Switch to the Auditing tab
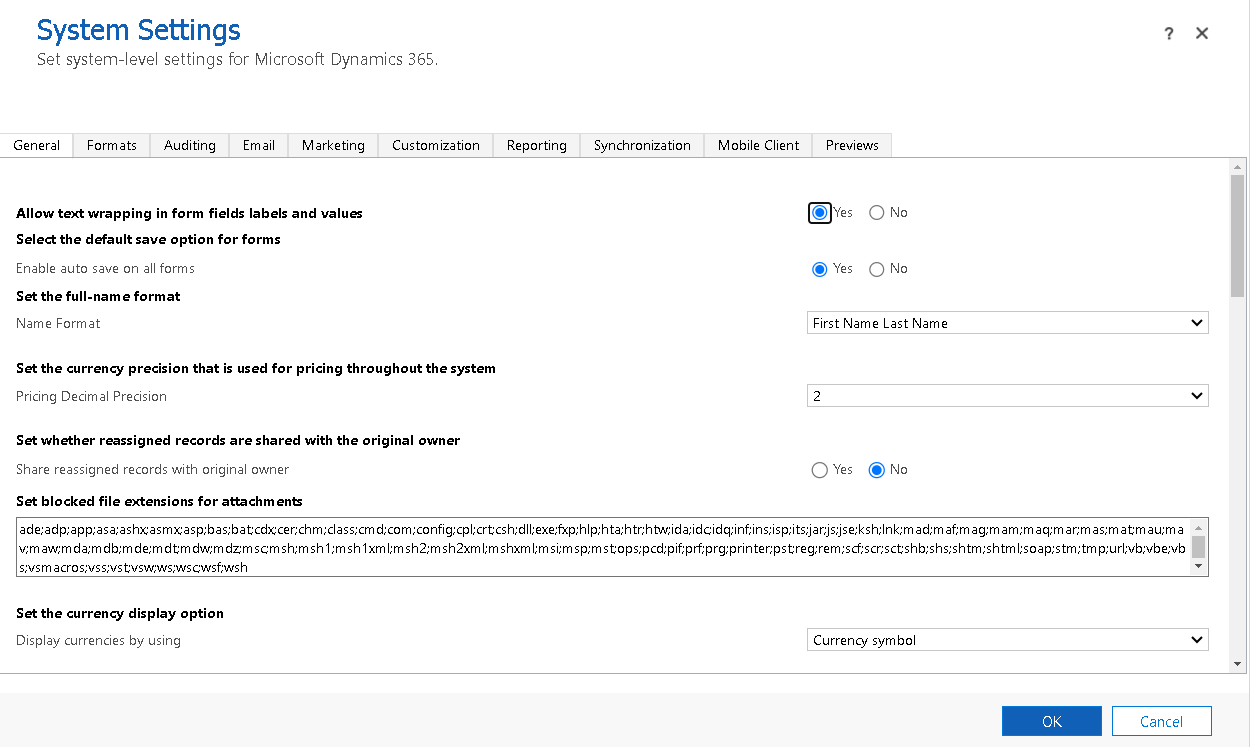This screenshot has height=747, width=1250. (190, 145)
